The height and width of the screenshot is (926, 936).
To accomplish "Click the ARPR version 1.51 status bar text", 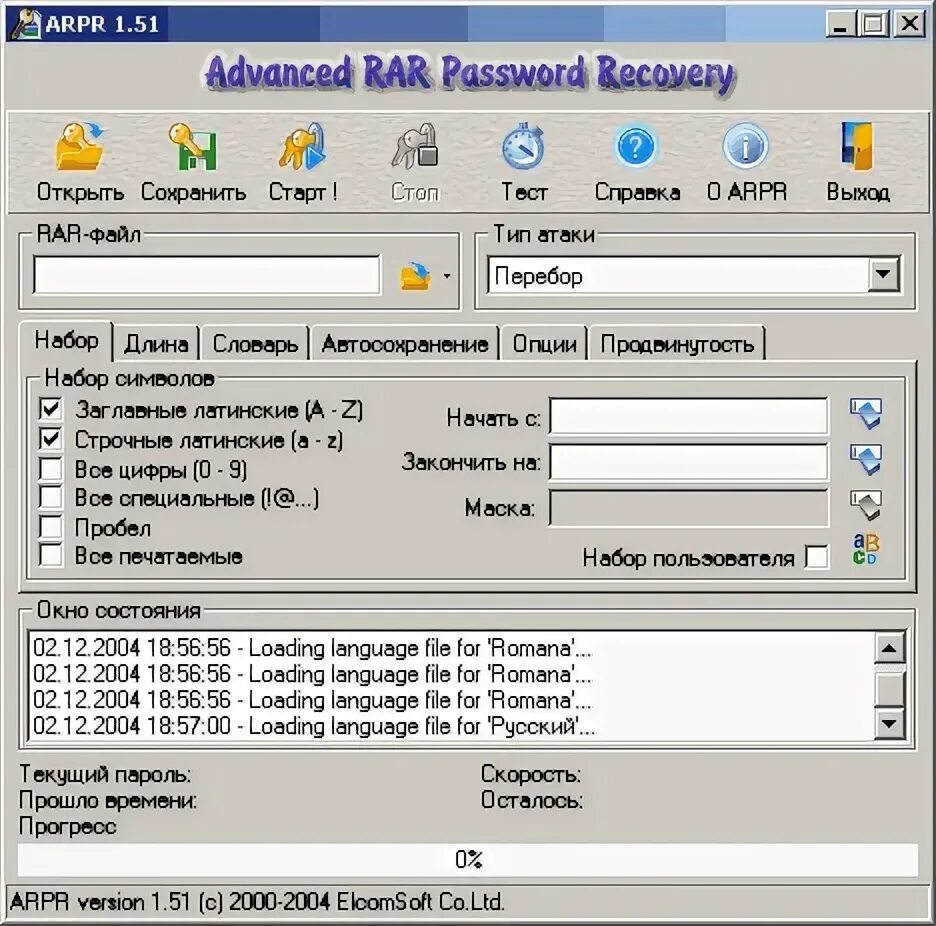I will [257, 902].
